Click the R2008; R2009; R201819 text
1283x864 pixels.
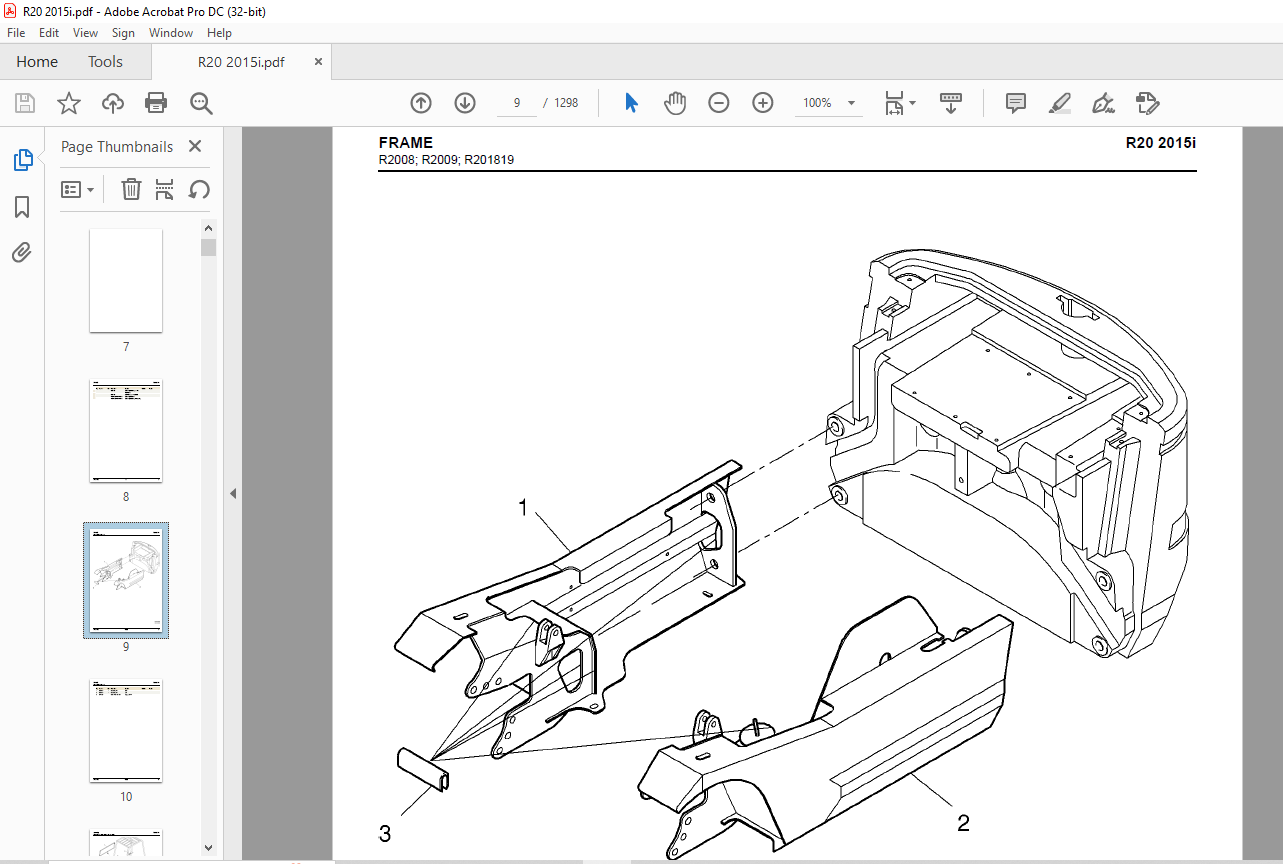point(446,160)
